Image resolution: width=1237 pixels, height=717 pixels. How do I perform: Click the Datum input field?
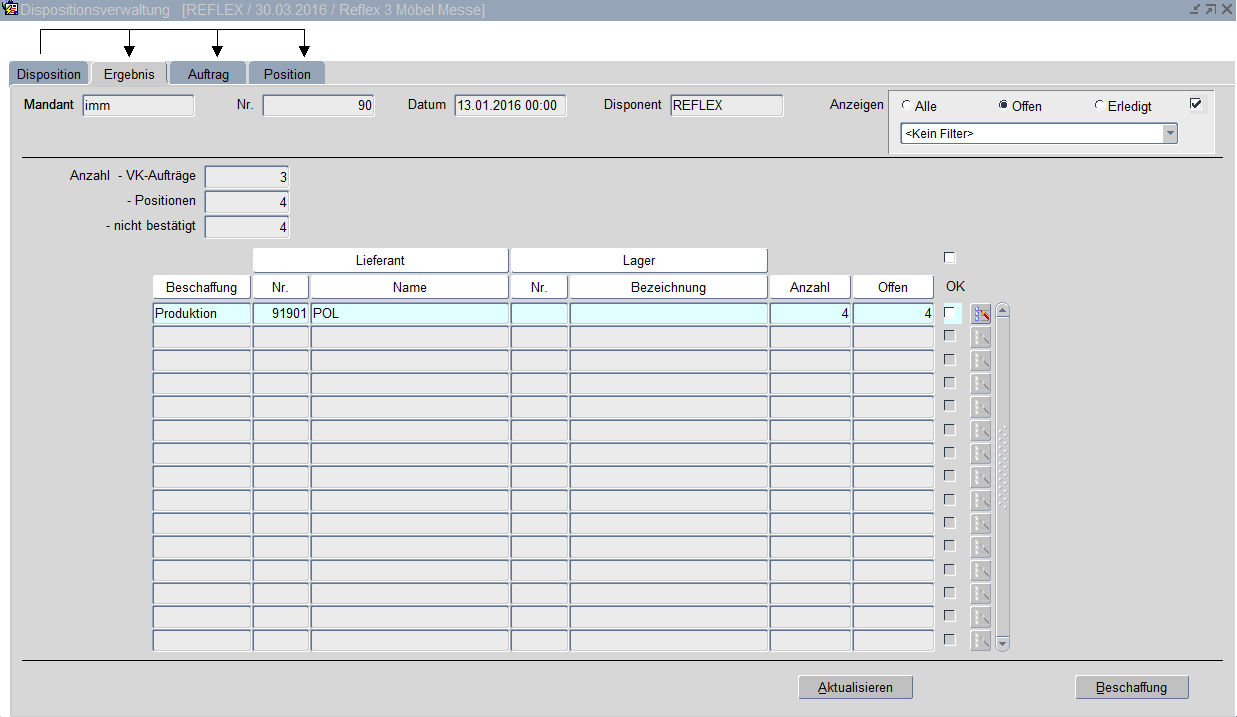(510, 106)
